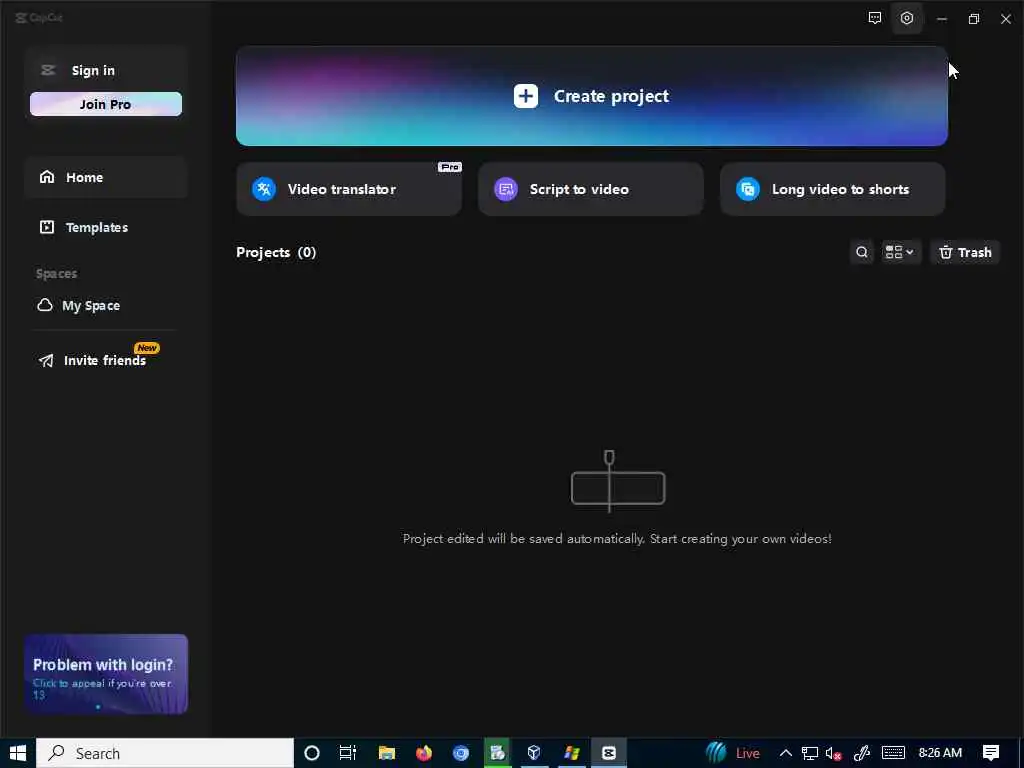Click the muted volume tray icon

[833, 754]
